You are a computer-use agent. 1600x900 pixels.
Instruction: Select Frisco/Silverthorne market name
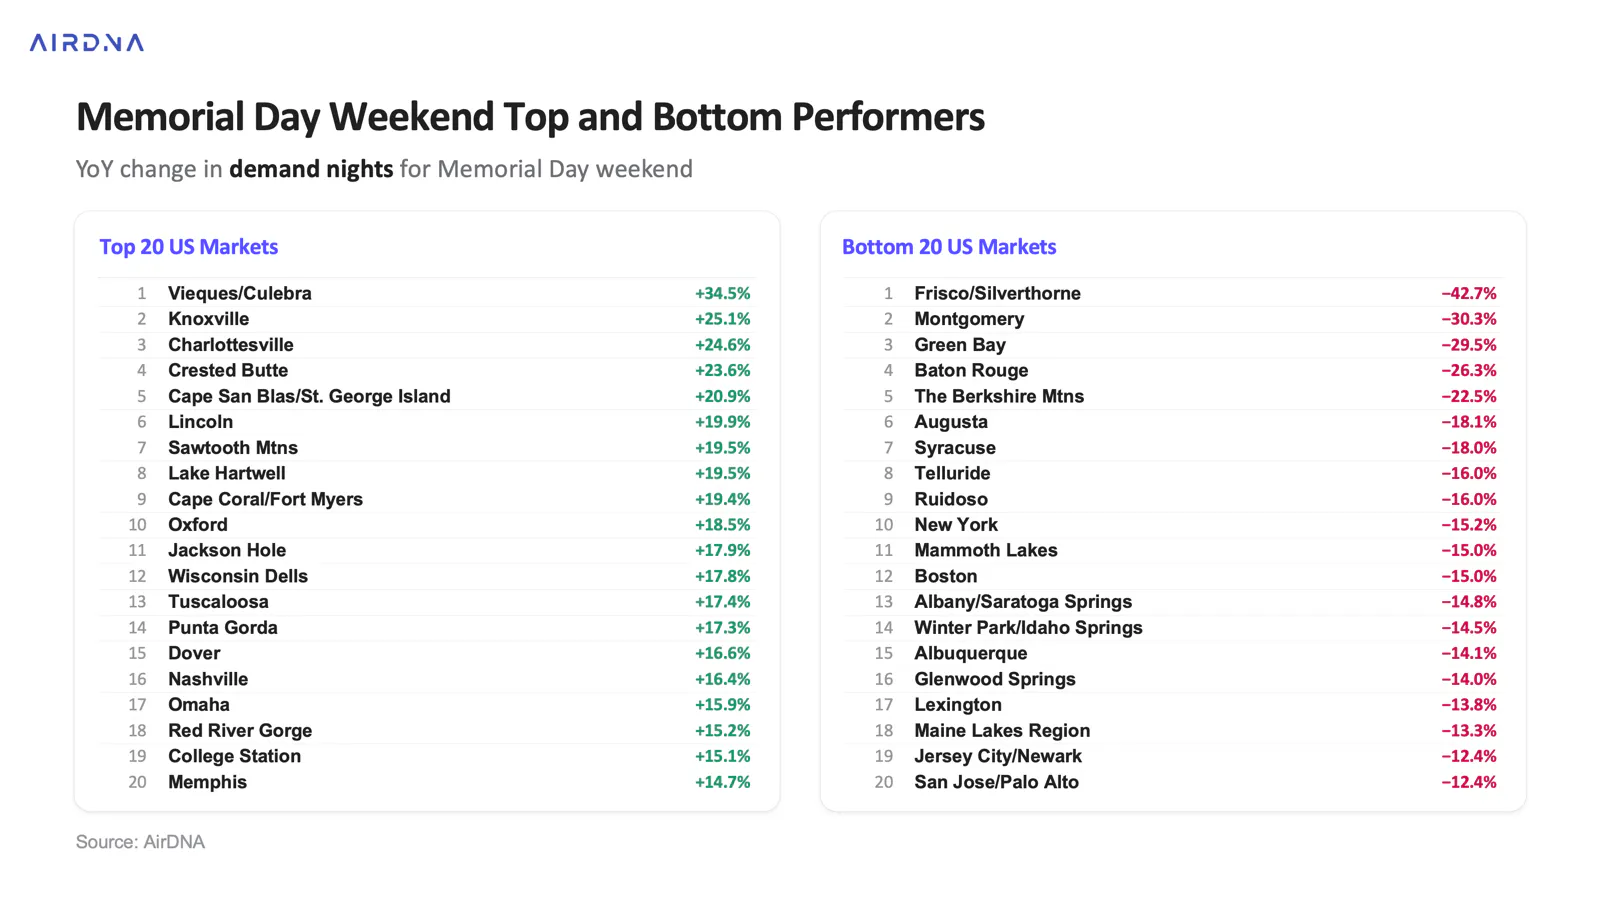(x=998, y=293)
